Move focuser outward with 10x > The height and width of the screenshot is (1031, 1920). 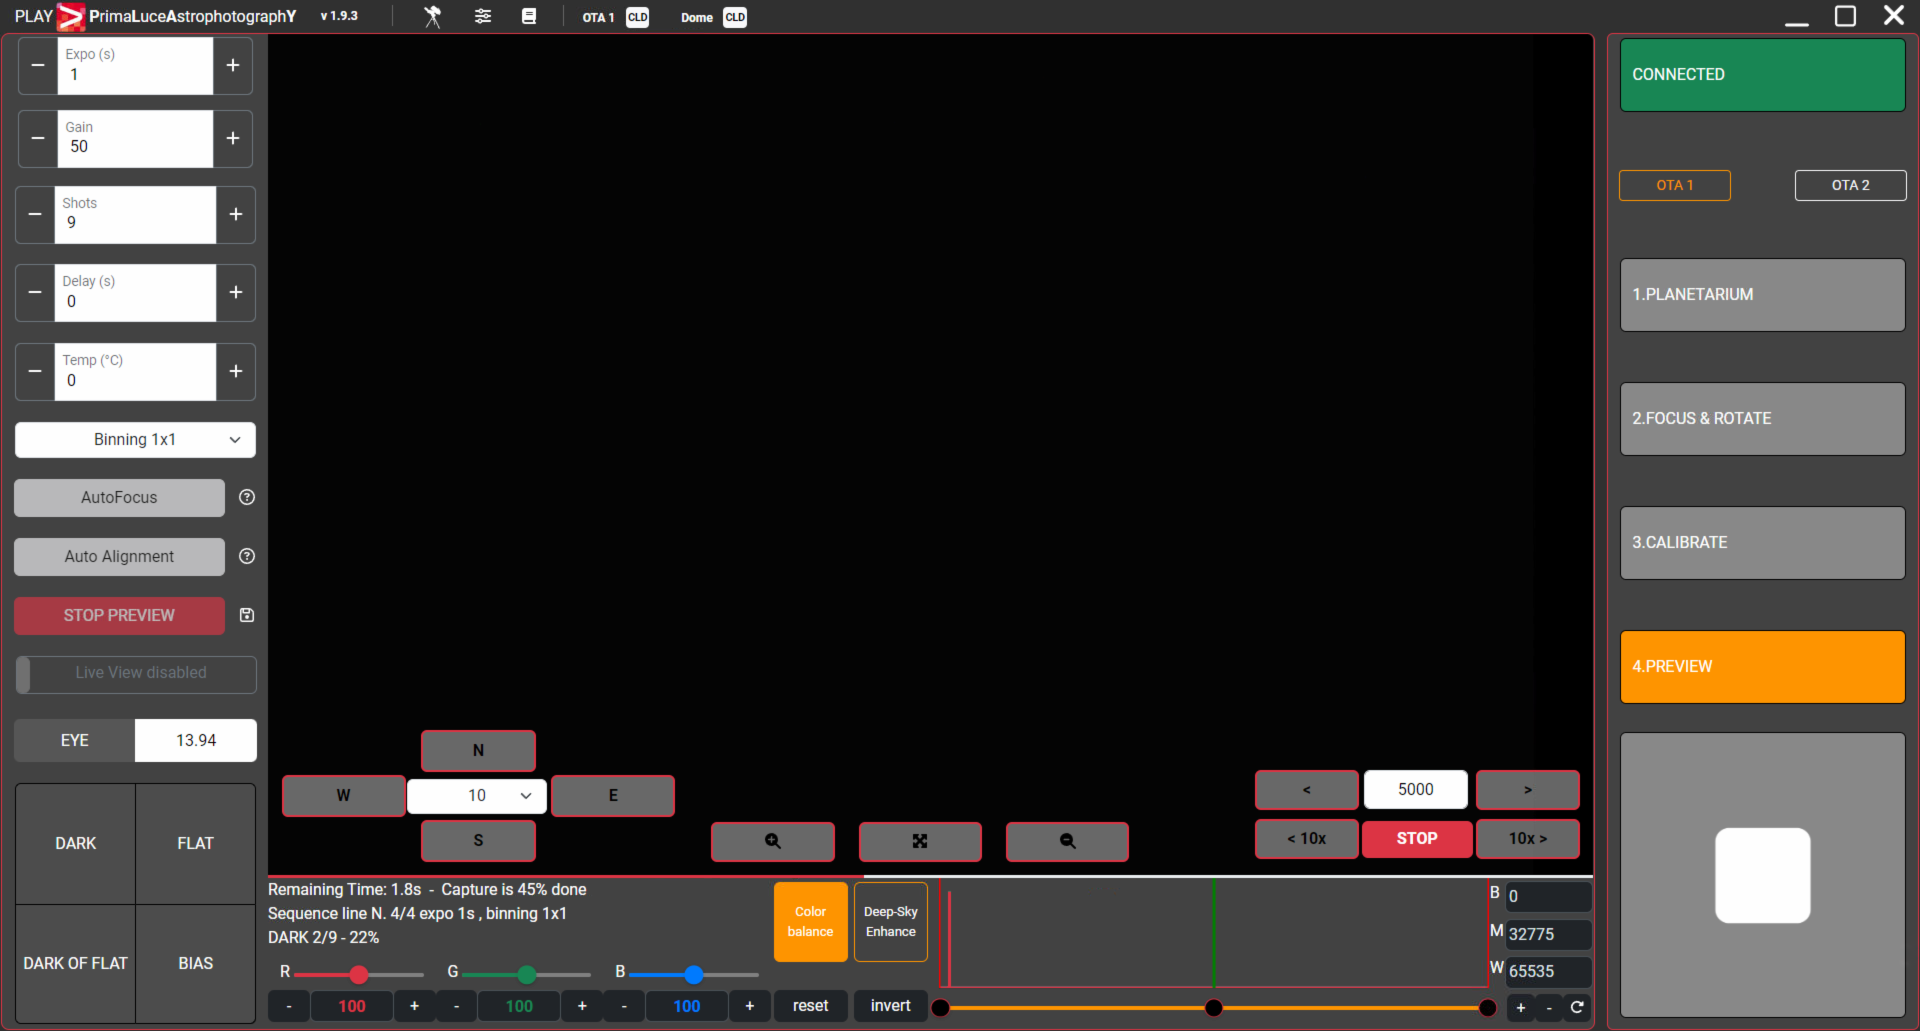coord(1527,839)
